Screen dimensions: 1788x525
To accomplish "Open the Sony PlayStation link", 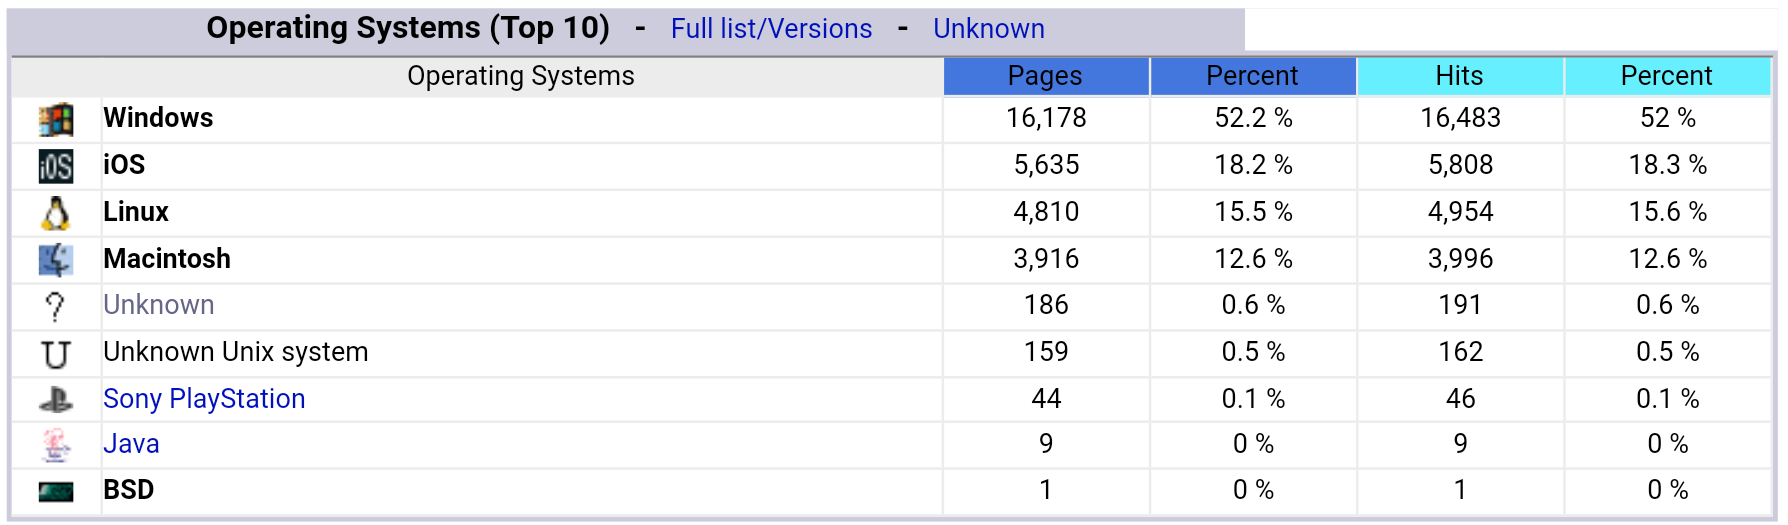I will [204, 399].
